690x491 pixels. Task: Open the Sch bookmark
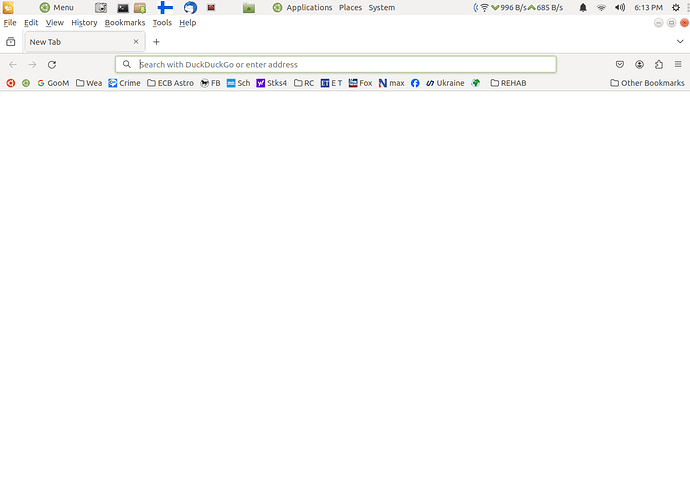click(x=239, y=83)
